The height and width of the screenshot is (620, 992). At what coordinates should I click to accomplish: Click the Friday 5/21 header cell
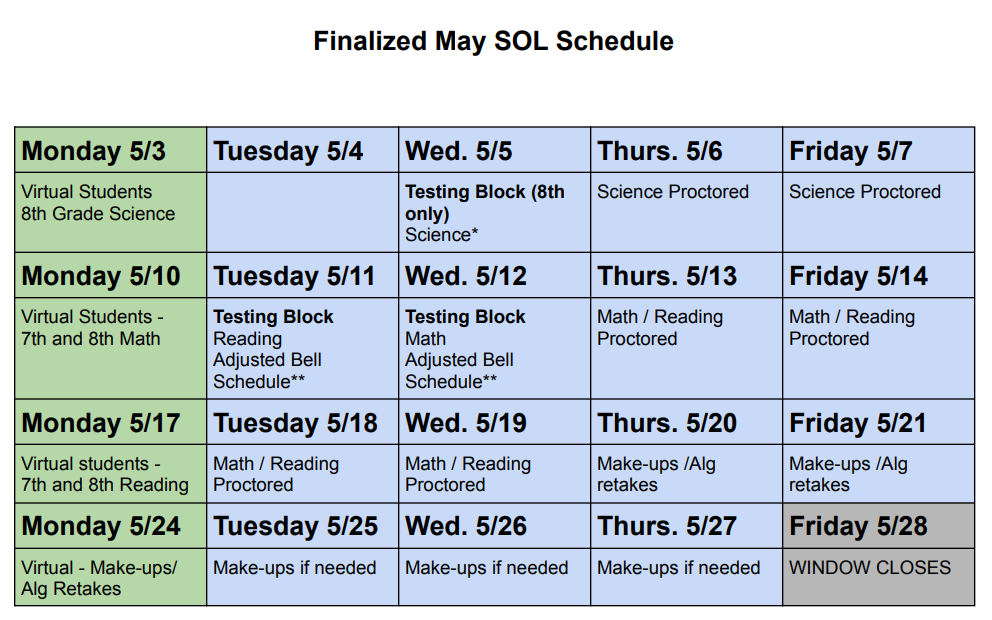point(878,423)
